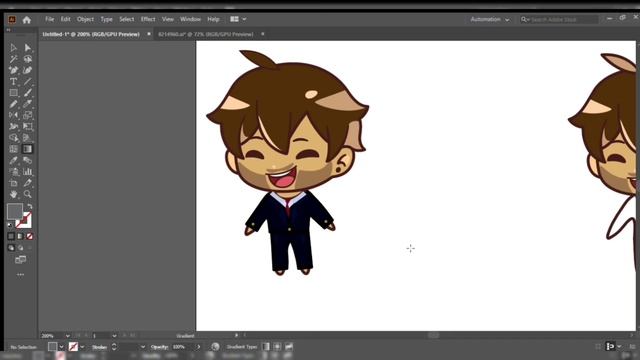Screen dimensions: 640x360
Task: Choose Linear Gradient type
Action: (x=266, y=347)
